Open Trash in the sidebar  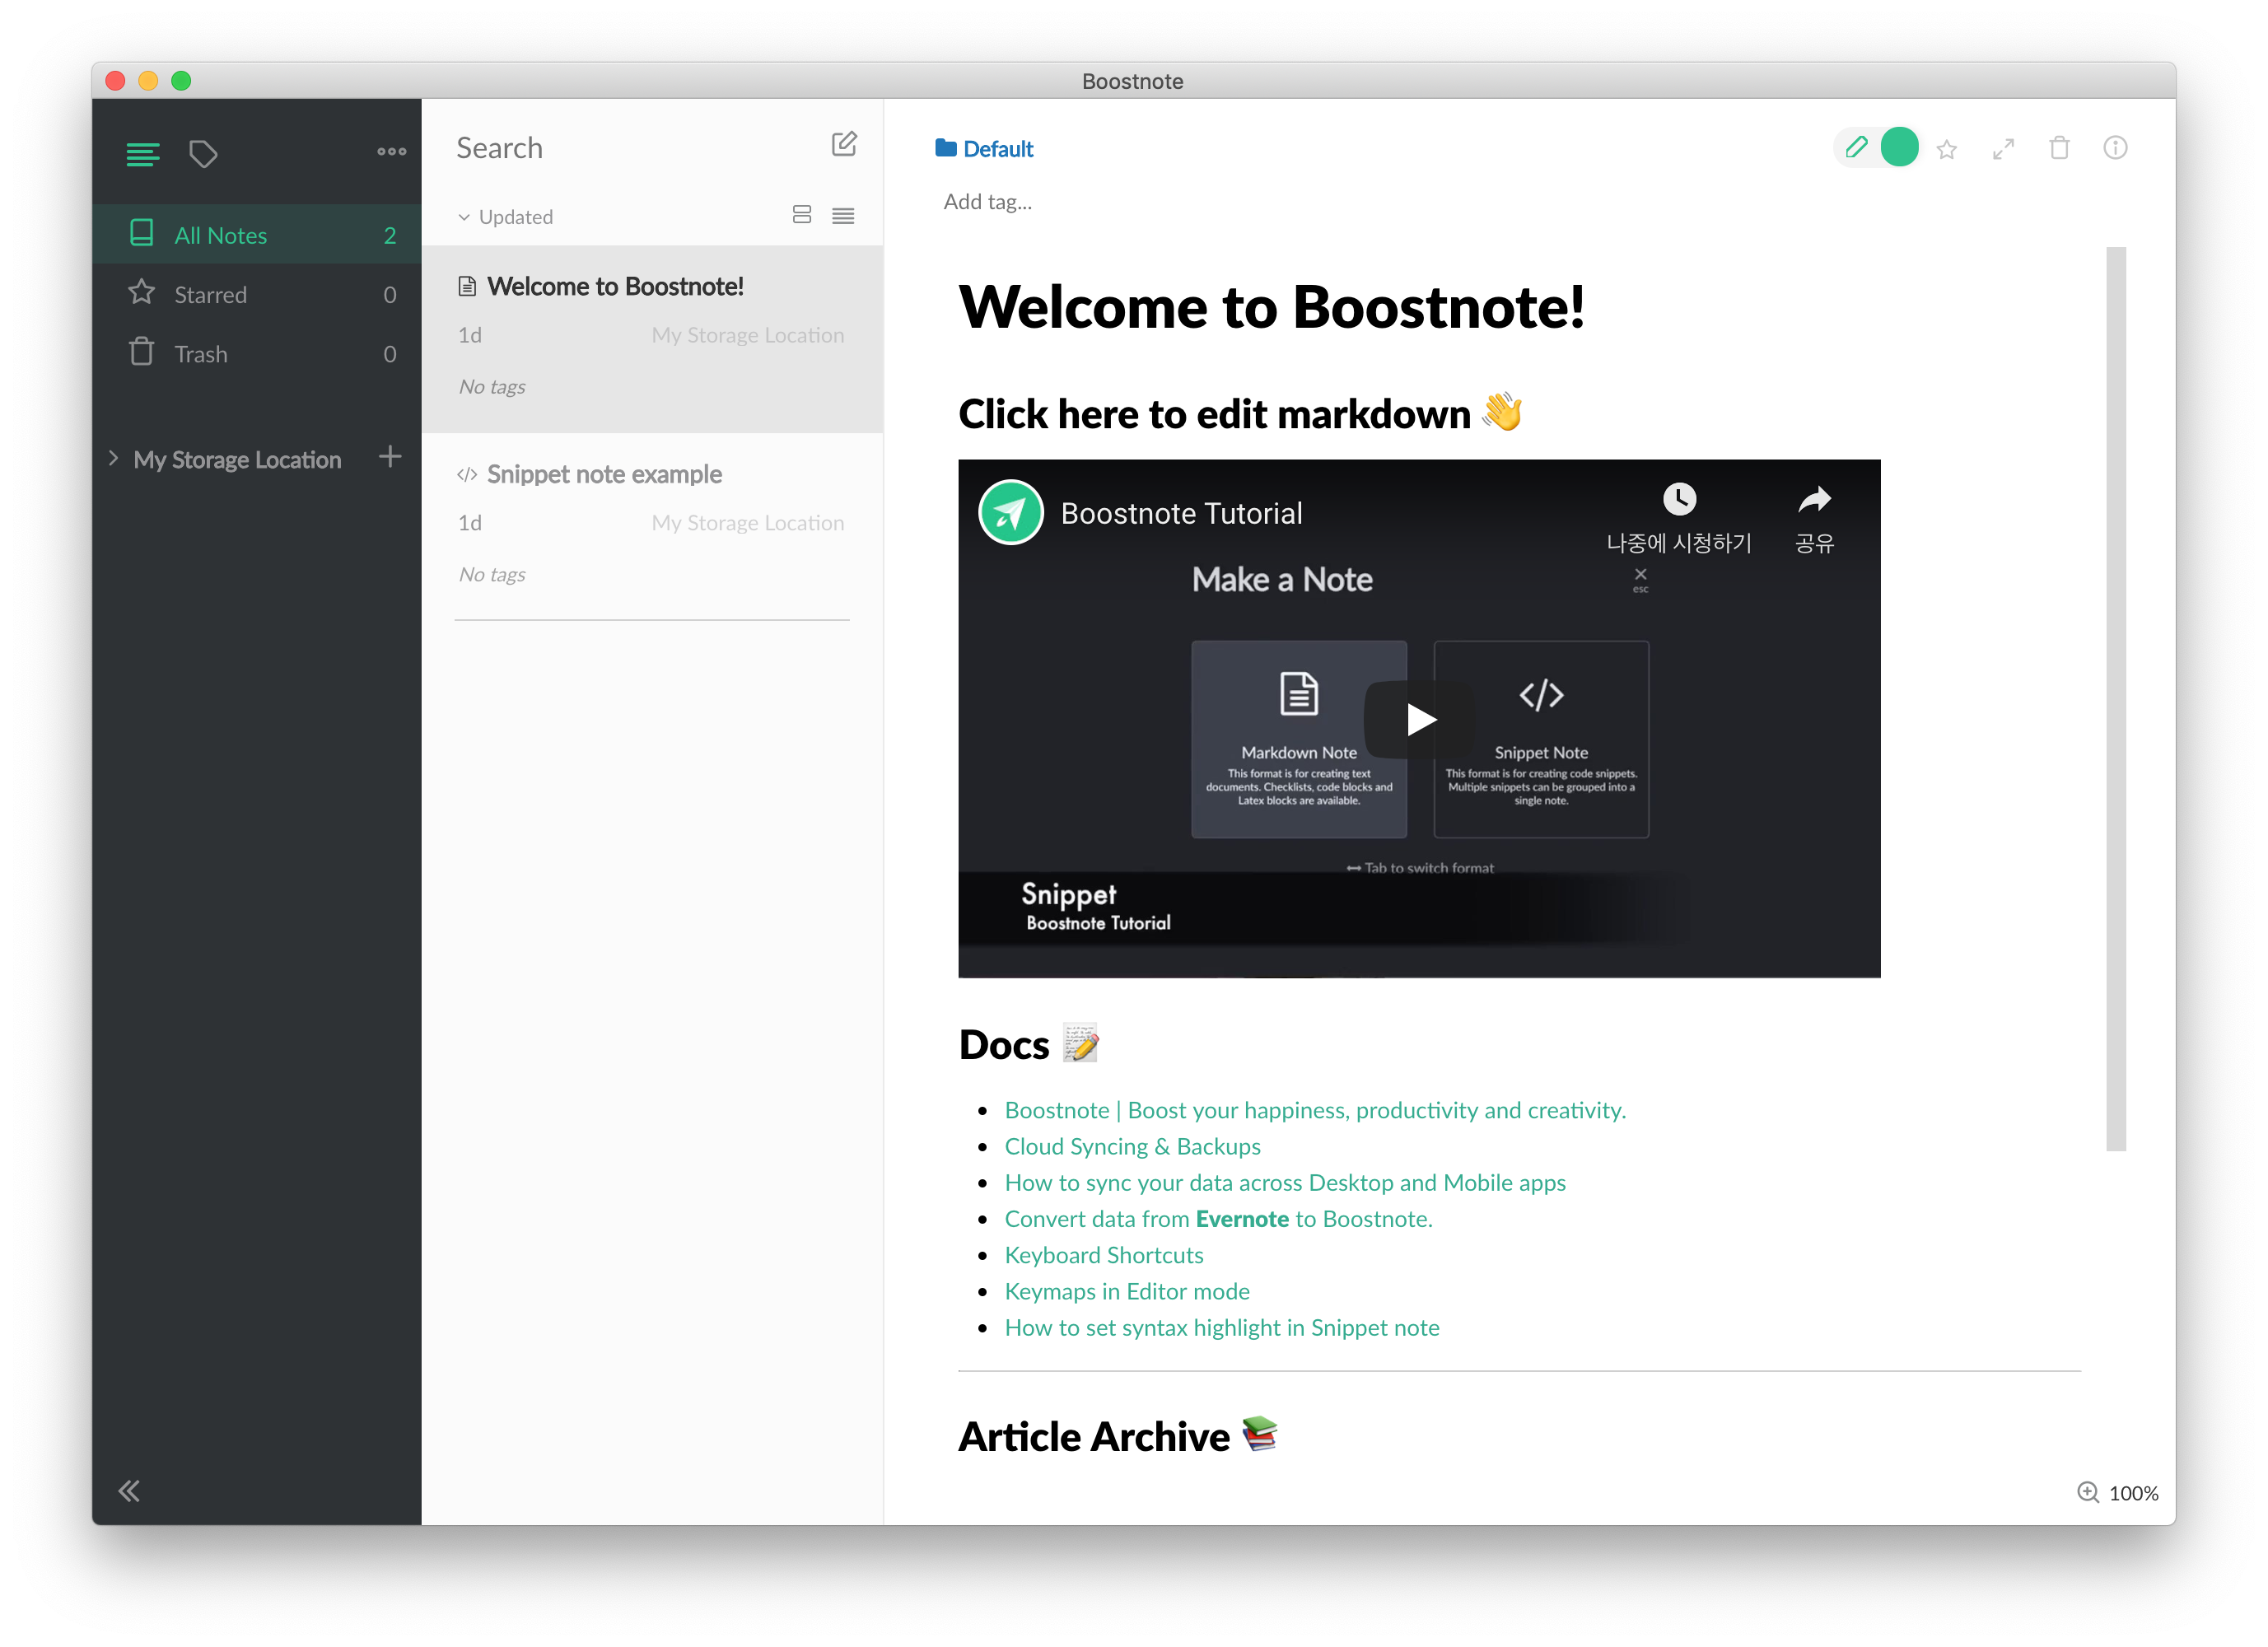point(201,353)
